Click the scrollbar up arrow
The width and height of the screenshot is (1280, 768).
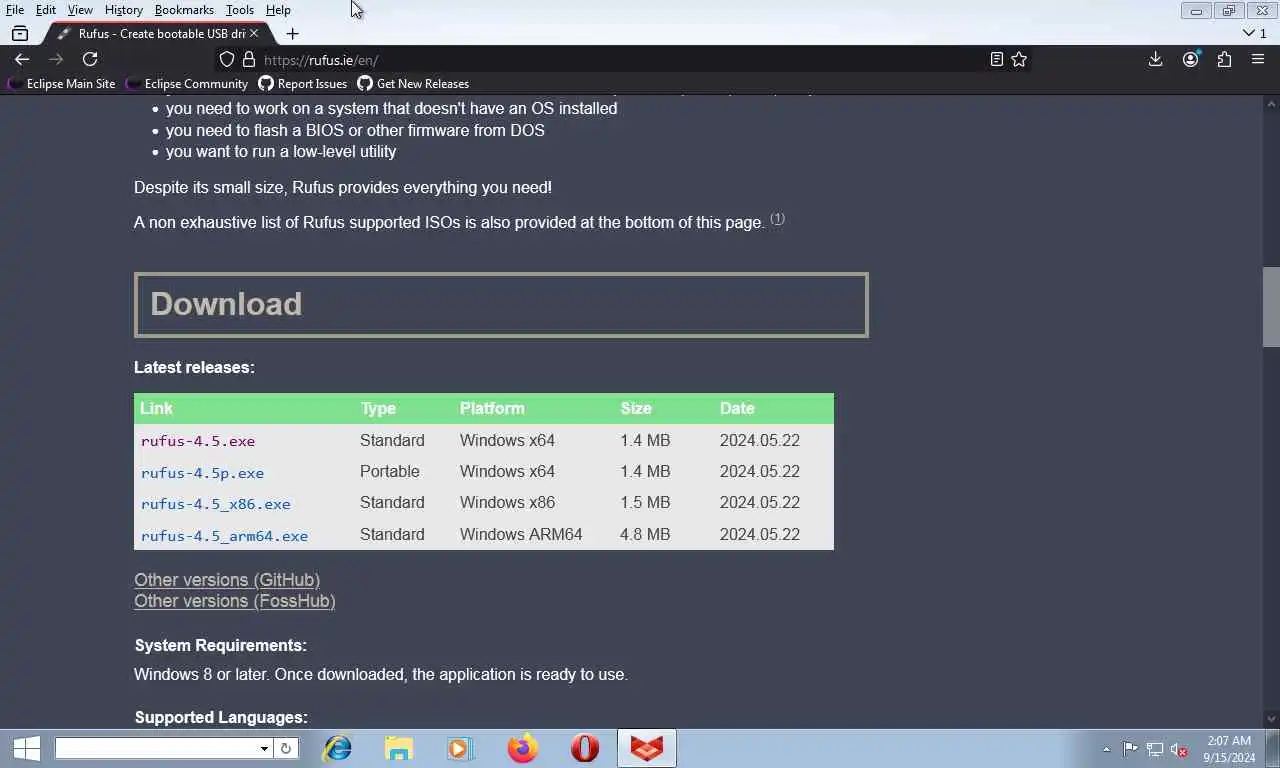point(1271,104)
